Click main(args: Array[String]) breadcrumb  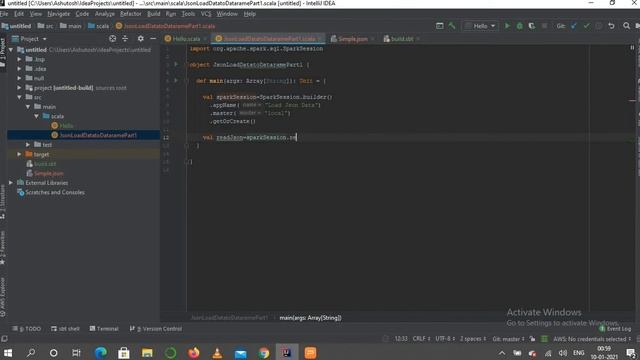pyautogui.click(x=310, y=318)
